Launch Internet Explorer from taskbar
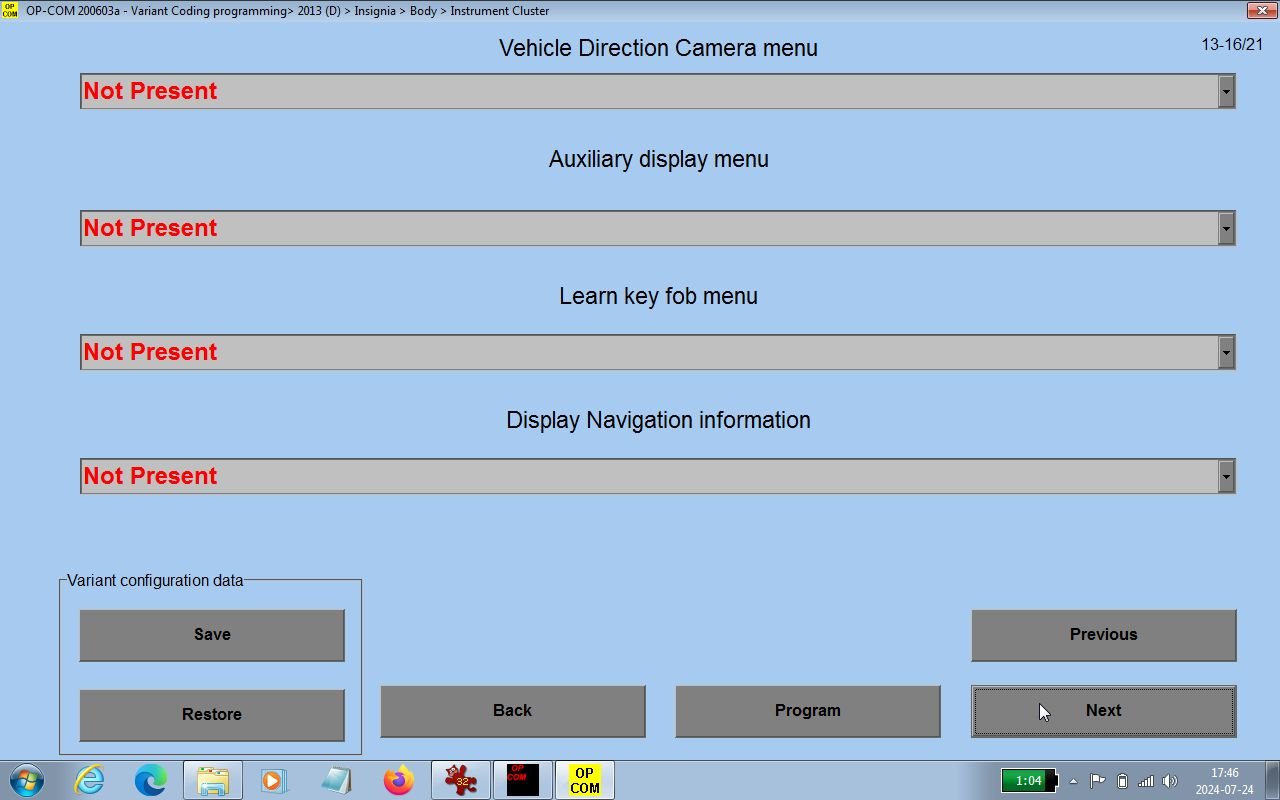 click(89, 780)
